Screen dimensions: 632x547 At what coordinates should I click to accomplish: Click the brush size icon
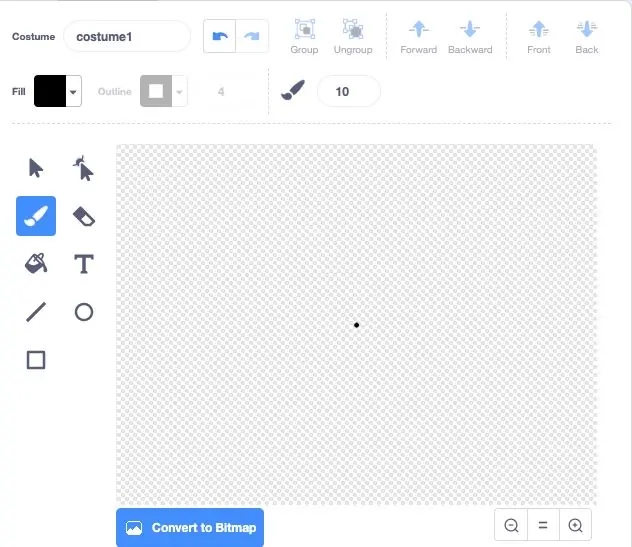pos(293,91)
